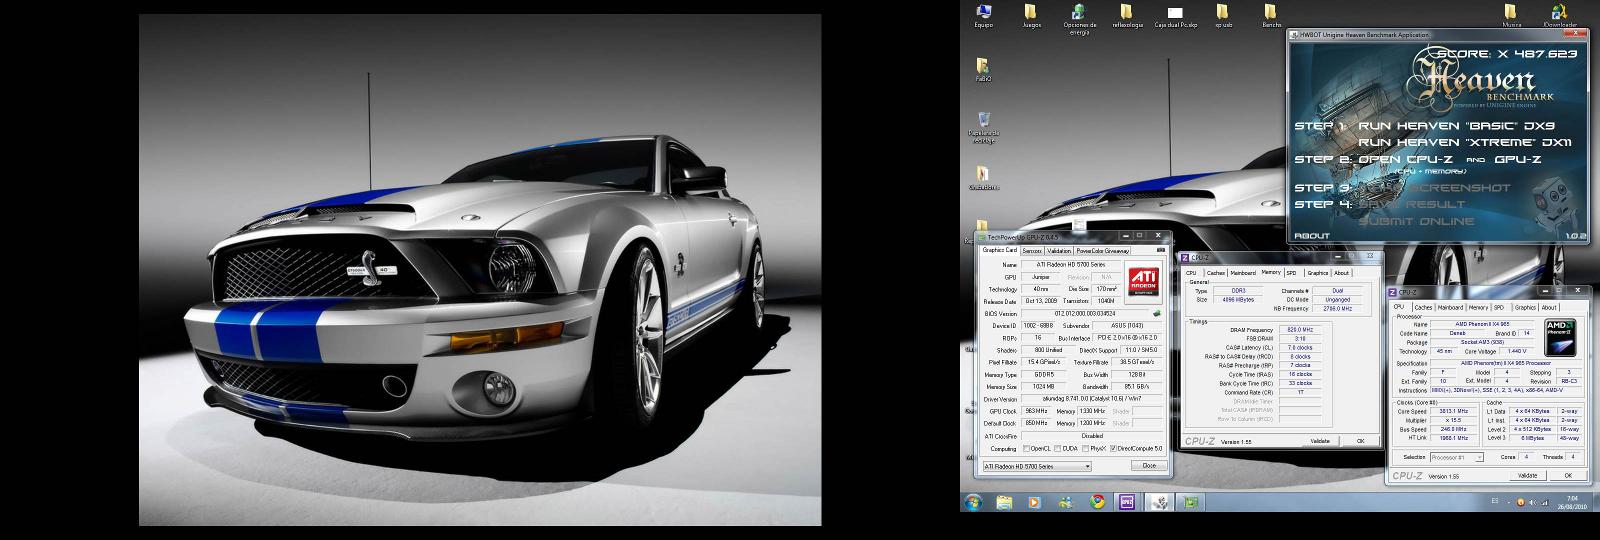Click the AMD Phenom II logo in CPU-Z
The image size is (1600, 540).
[1560, 337]
